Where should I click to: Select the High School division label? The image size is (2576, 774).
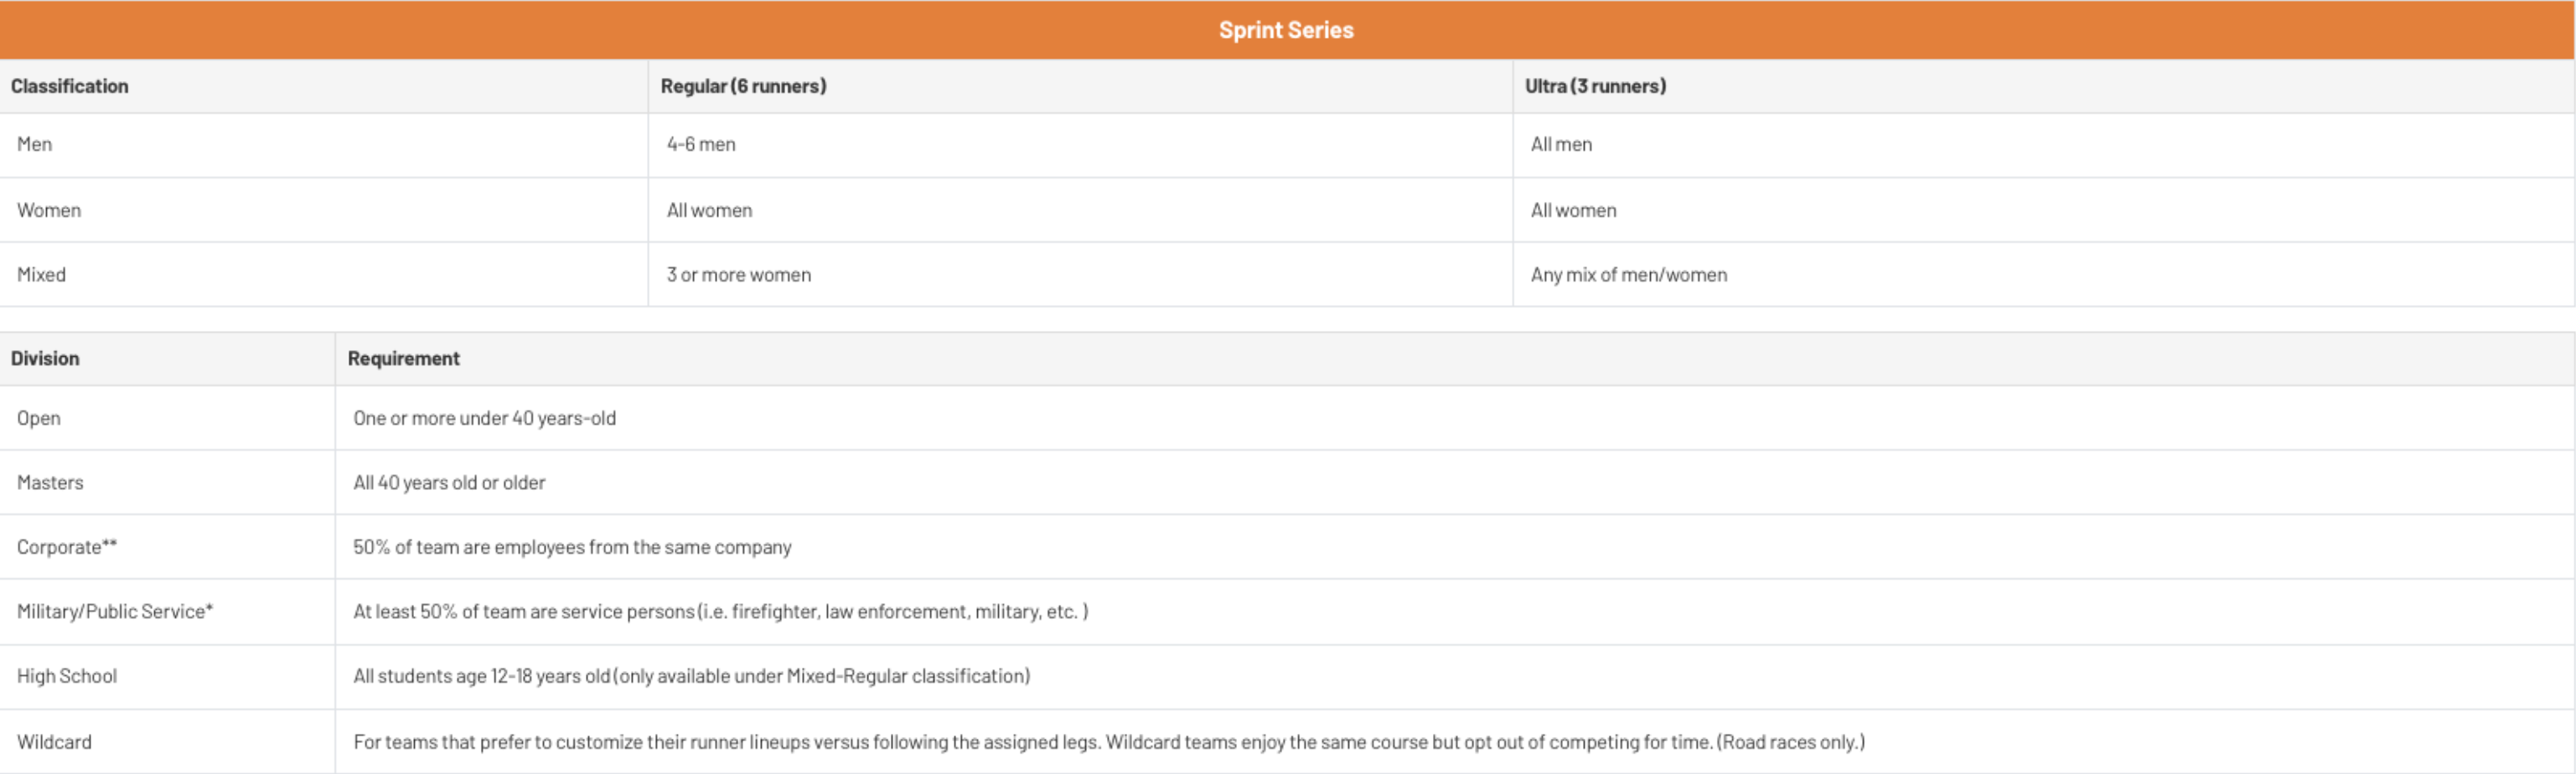[x=67, y=676]
